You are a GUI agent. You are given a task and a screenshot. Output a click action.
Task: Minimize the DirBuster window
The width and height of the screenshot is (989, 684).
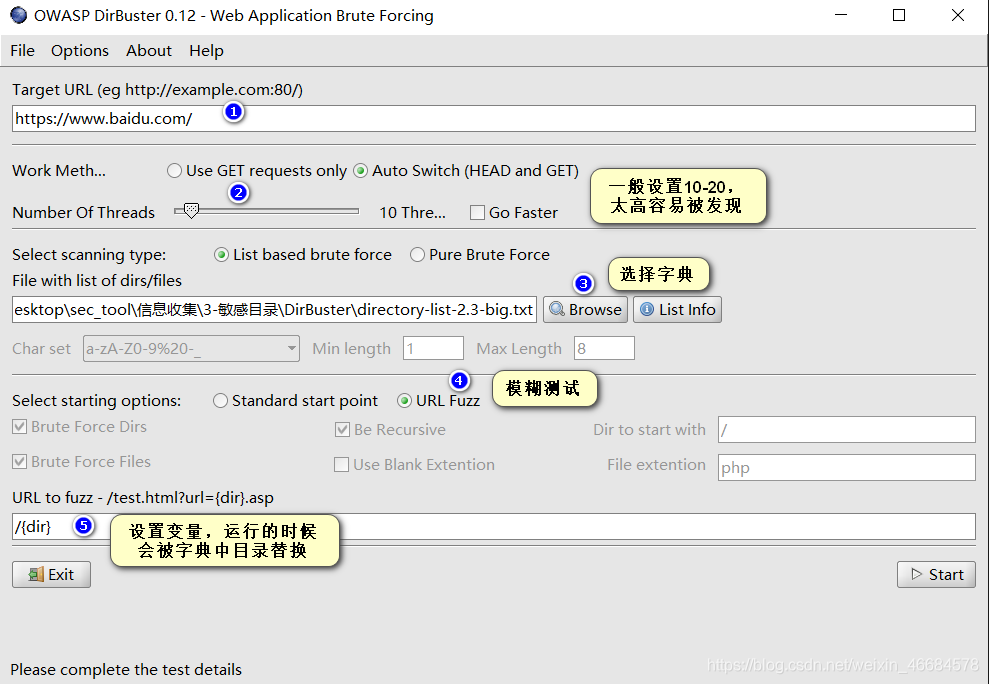click(841, 15)
